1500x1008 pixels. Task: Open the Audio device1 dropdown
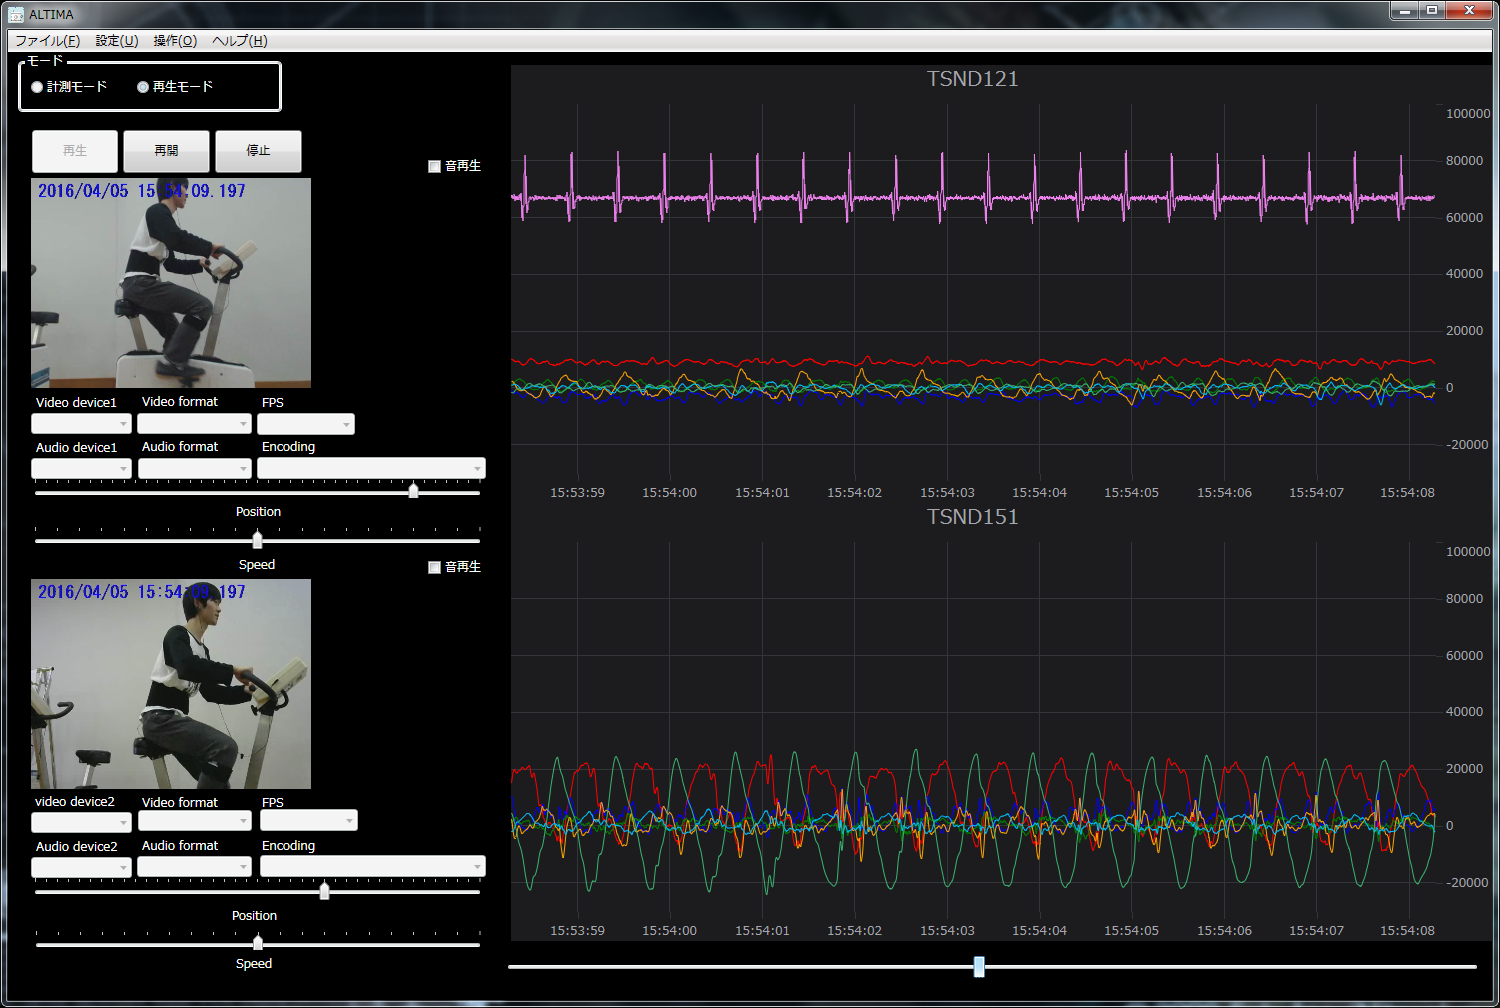click(81, 468)
